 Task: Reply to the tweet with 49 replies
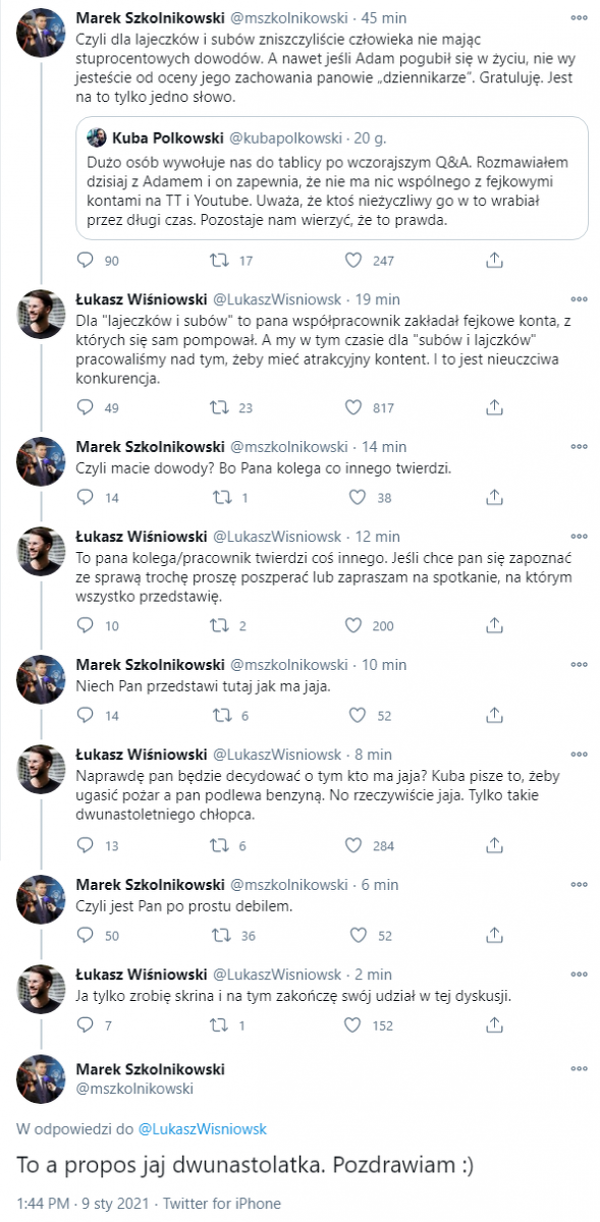tap(84, 407)
